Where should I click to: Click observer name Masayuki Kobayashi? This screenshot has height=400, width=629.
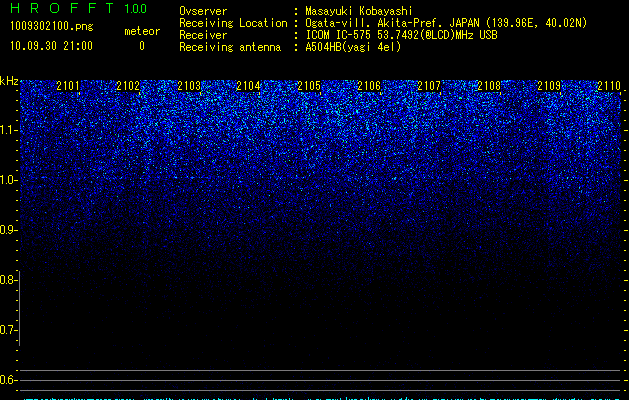pos(359,11)
